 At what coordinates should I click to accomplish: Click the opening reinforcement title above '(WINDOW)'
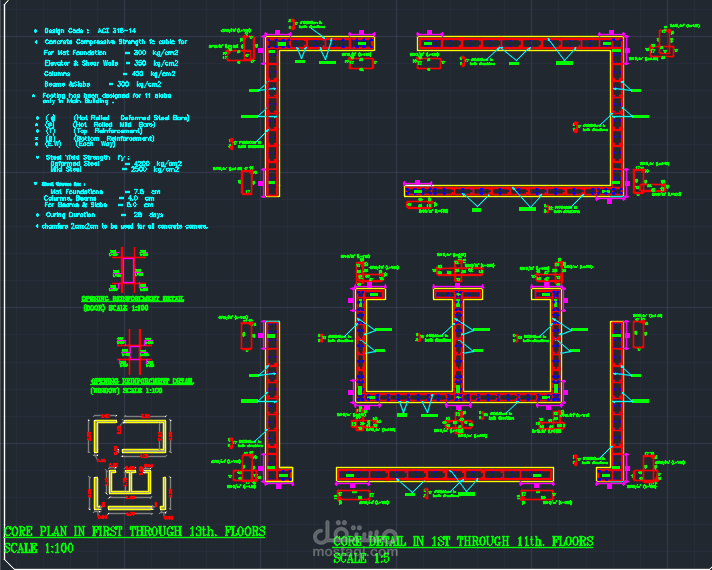[x=142, y=381]
